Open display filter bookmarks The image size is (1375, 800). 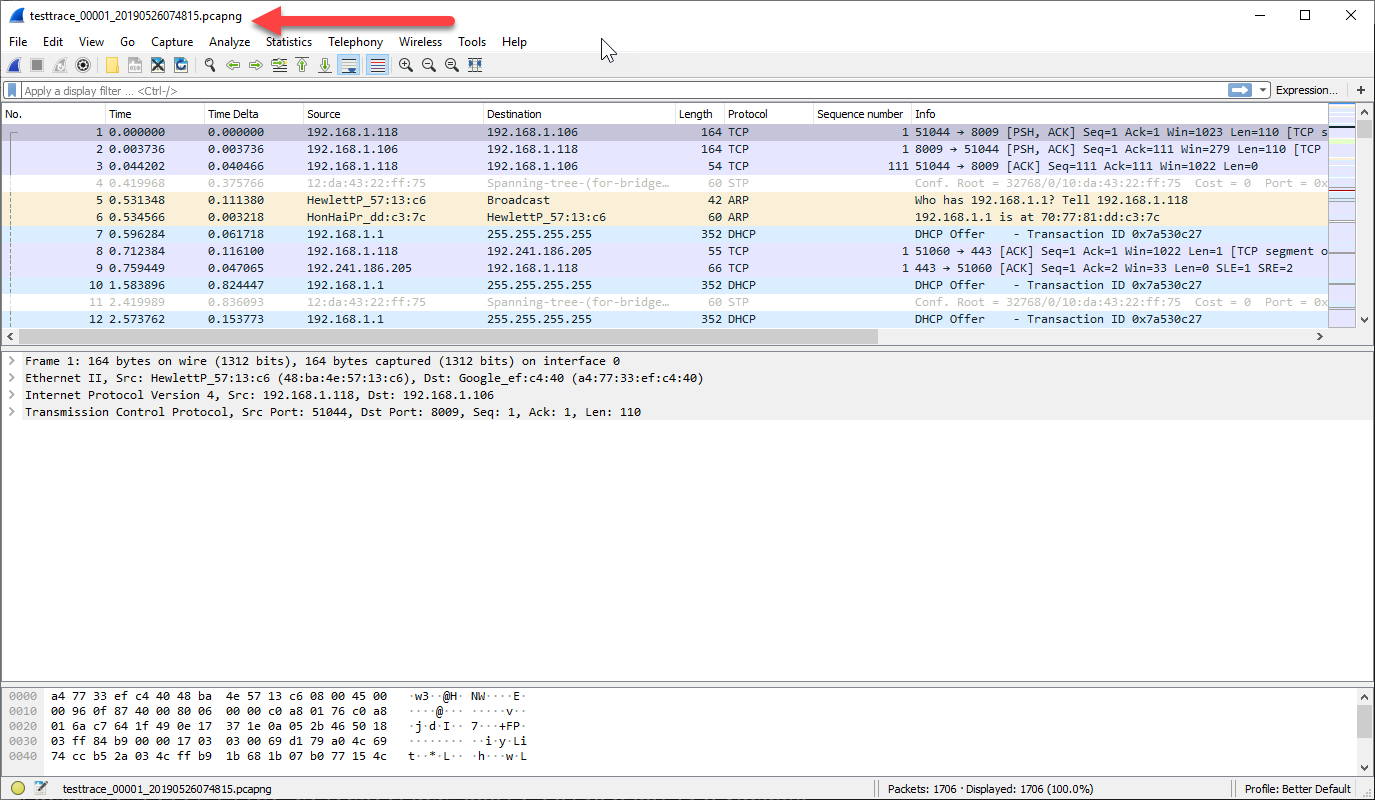click(12, 89)
